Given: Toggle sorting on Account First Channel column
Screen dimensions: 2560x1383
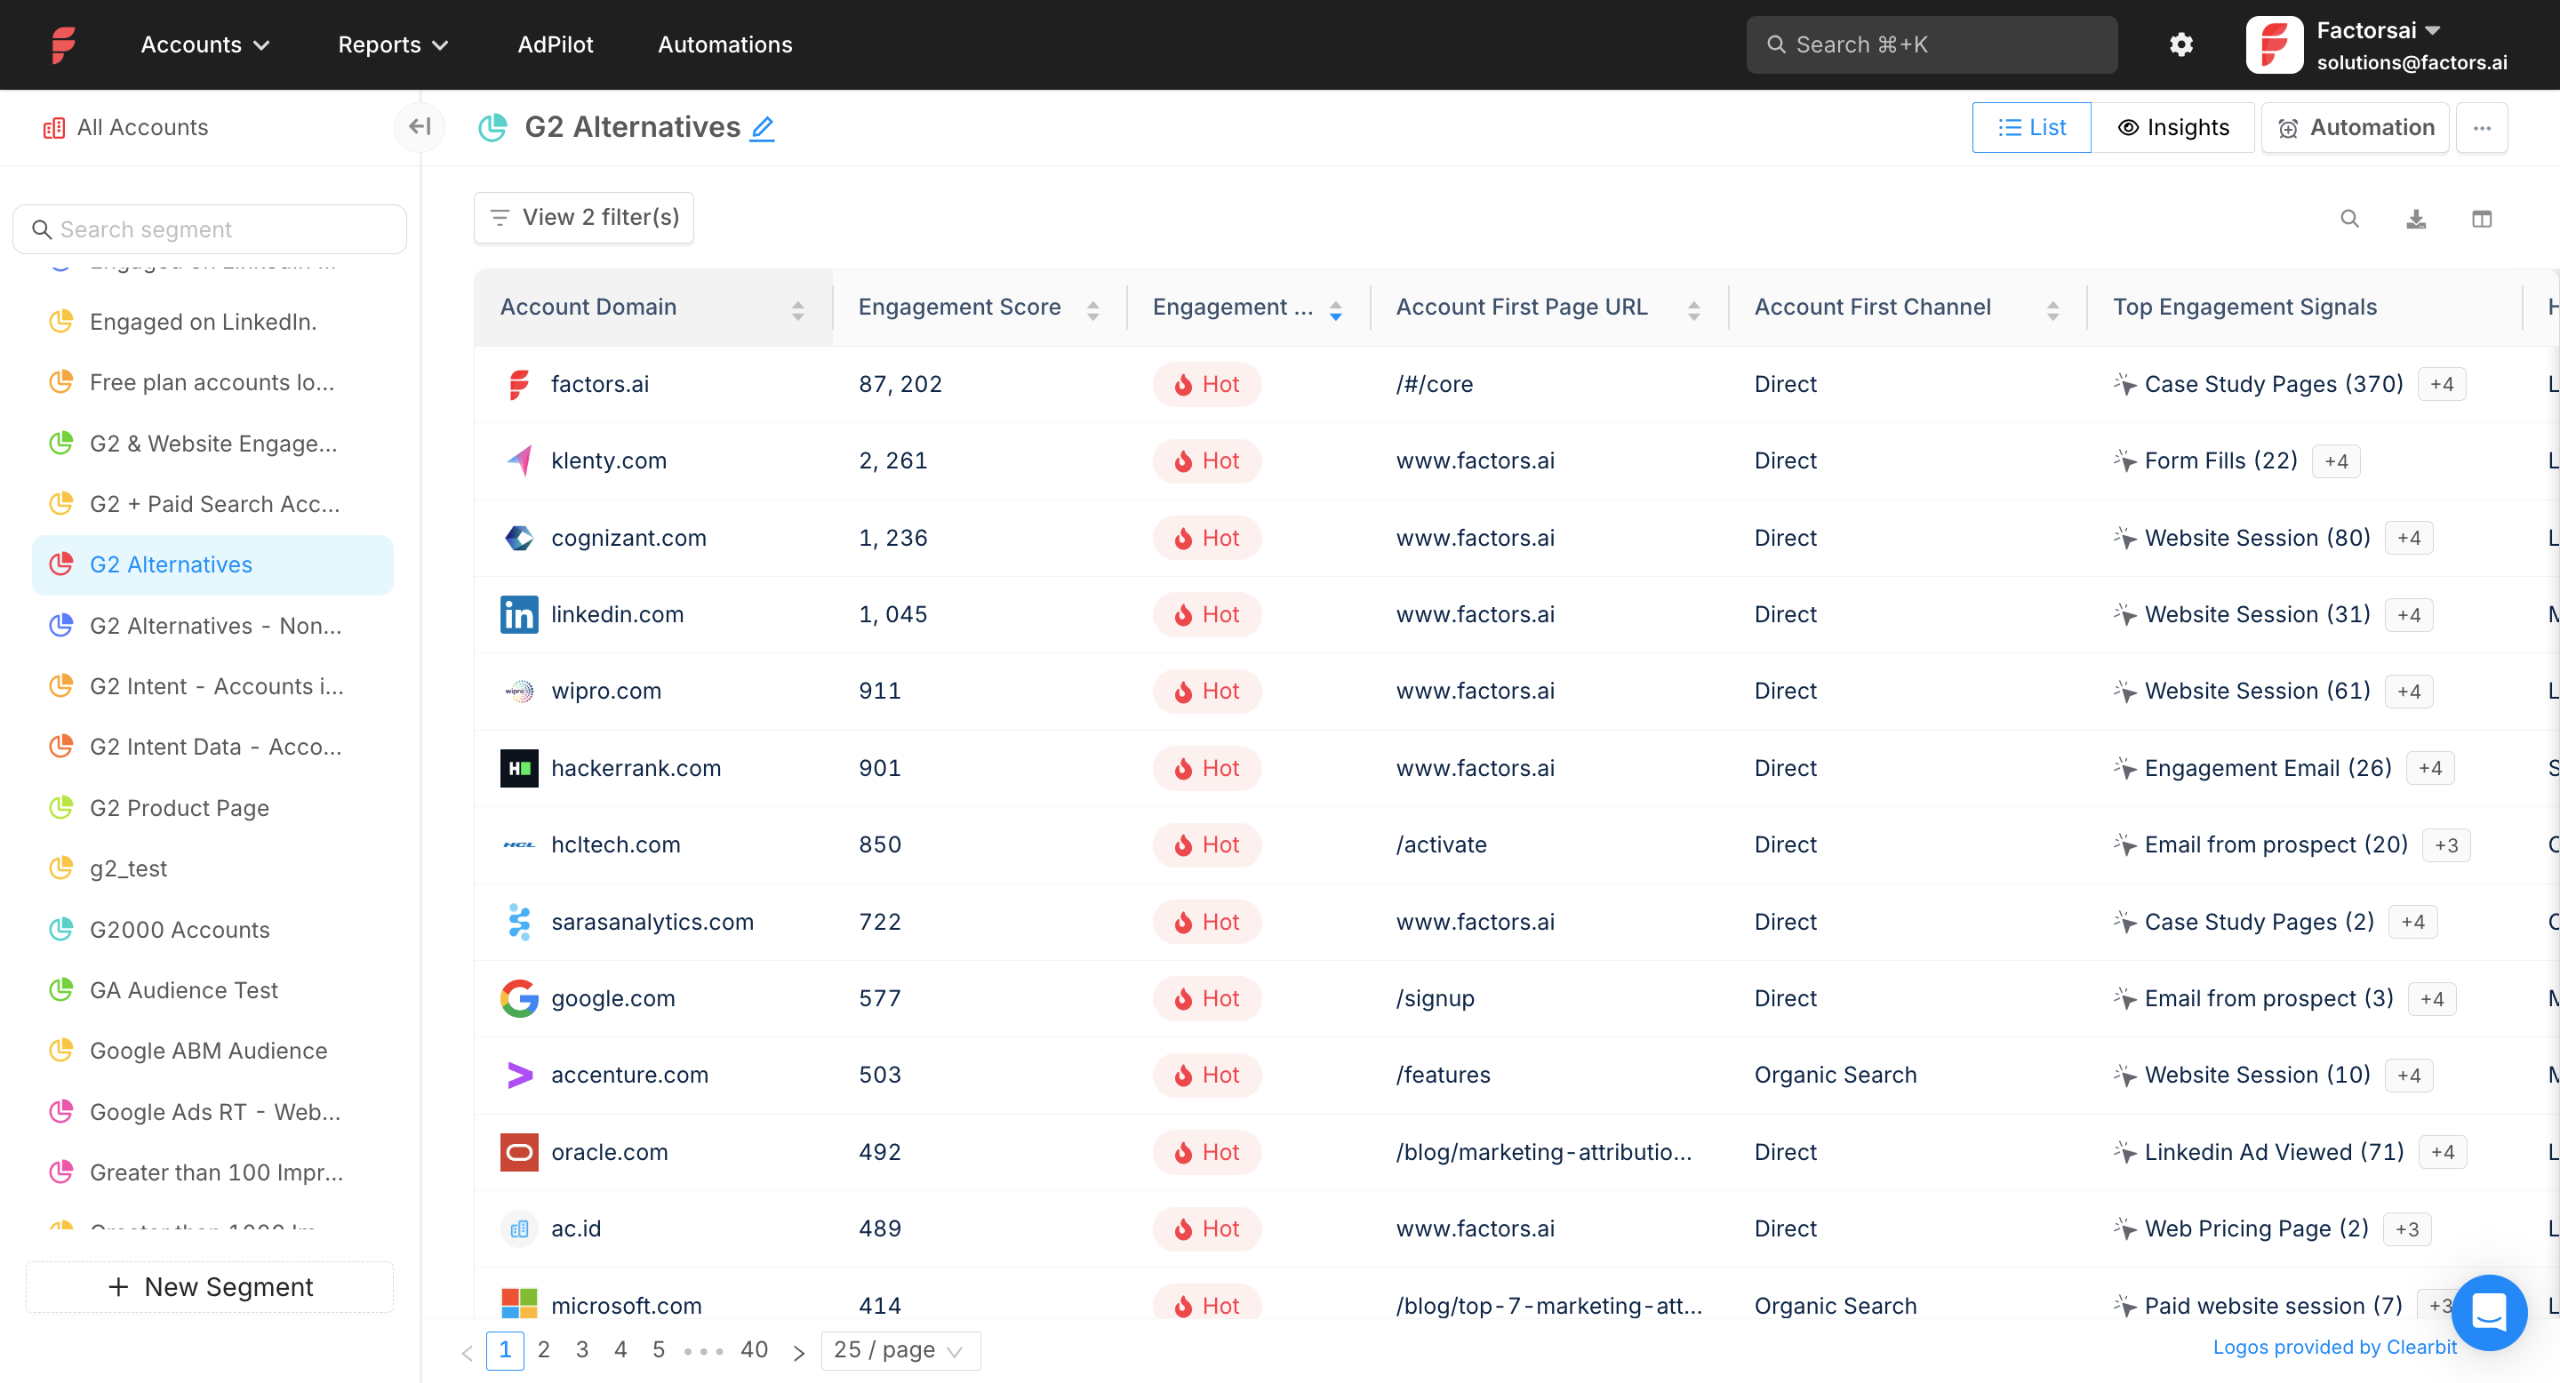Looking at the screenshot, I should [2054, 307].
